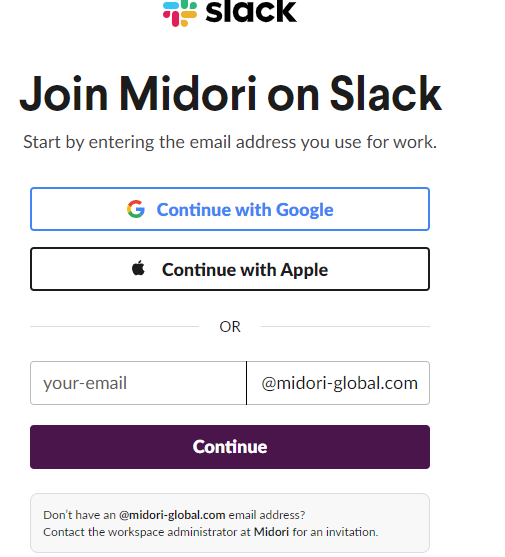The height and width of the screenshot is (557, 505).
Task: Click bold @midori-global.com in the notice
Action: point(172,515)
